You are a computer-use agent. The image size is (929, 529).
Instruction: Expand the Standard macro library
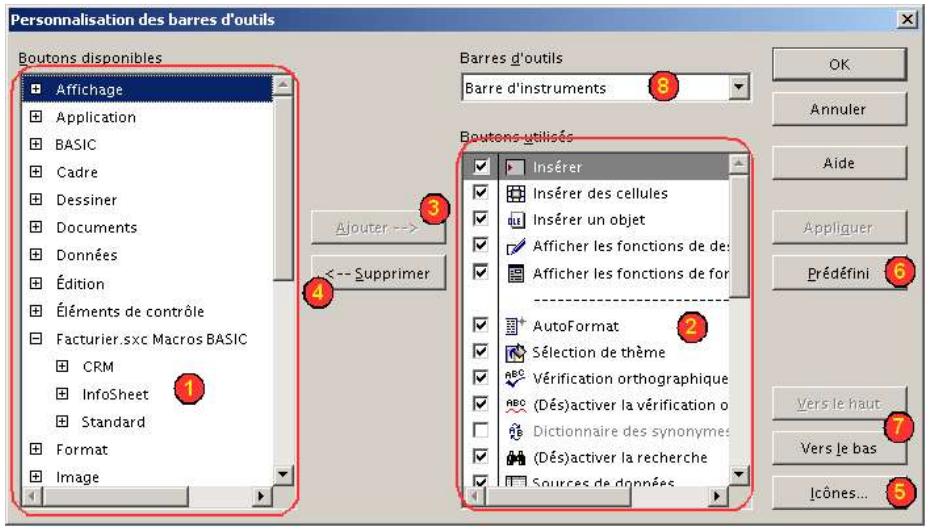62,421
